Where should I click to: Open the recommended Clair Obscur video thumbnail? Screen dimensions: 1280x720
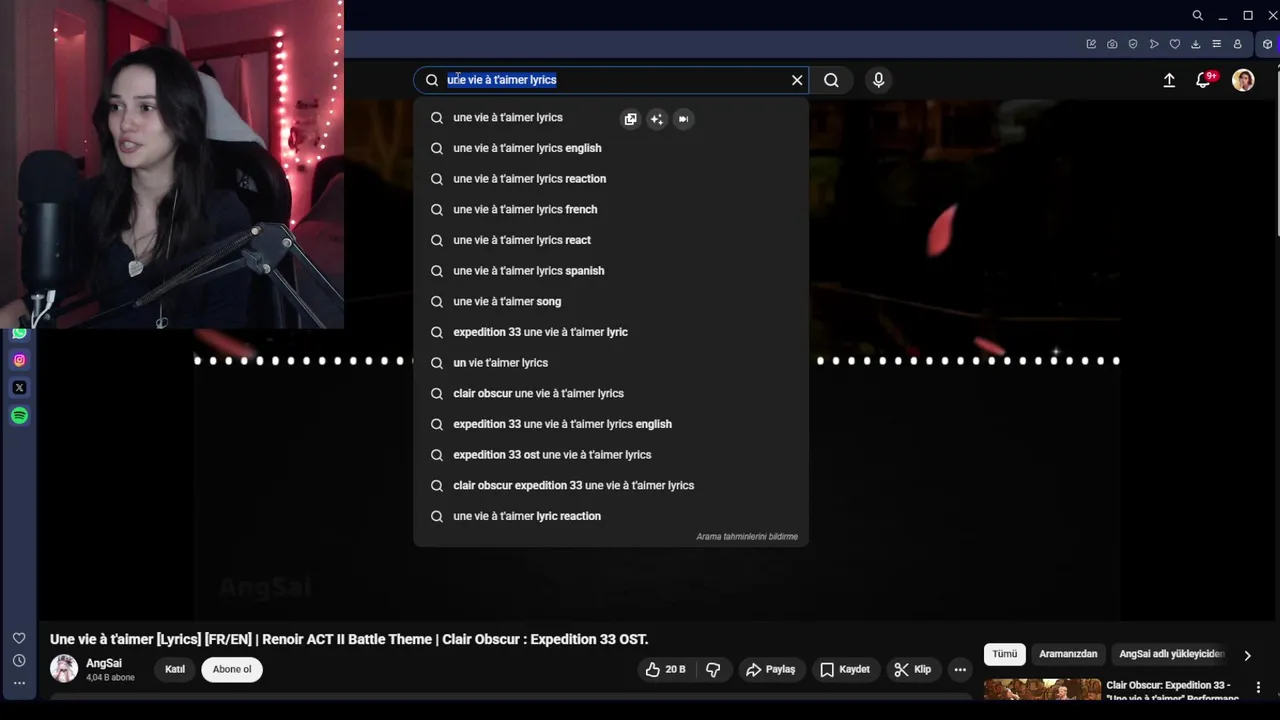(1042, 690)
